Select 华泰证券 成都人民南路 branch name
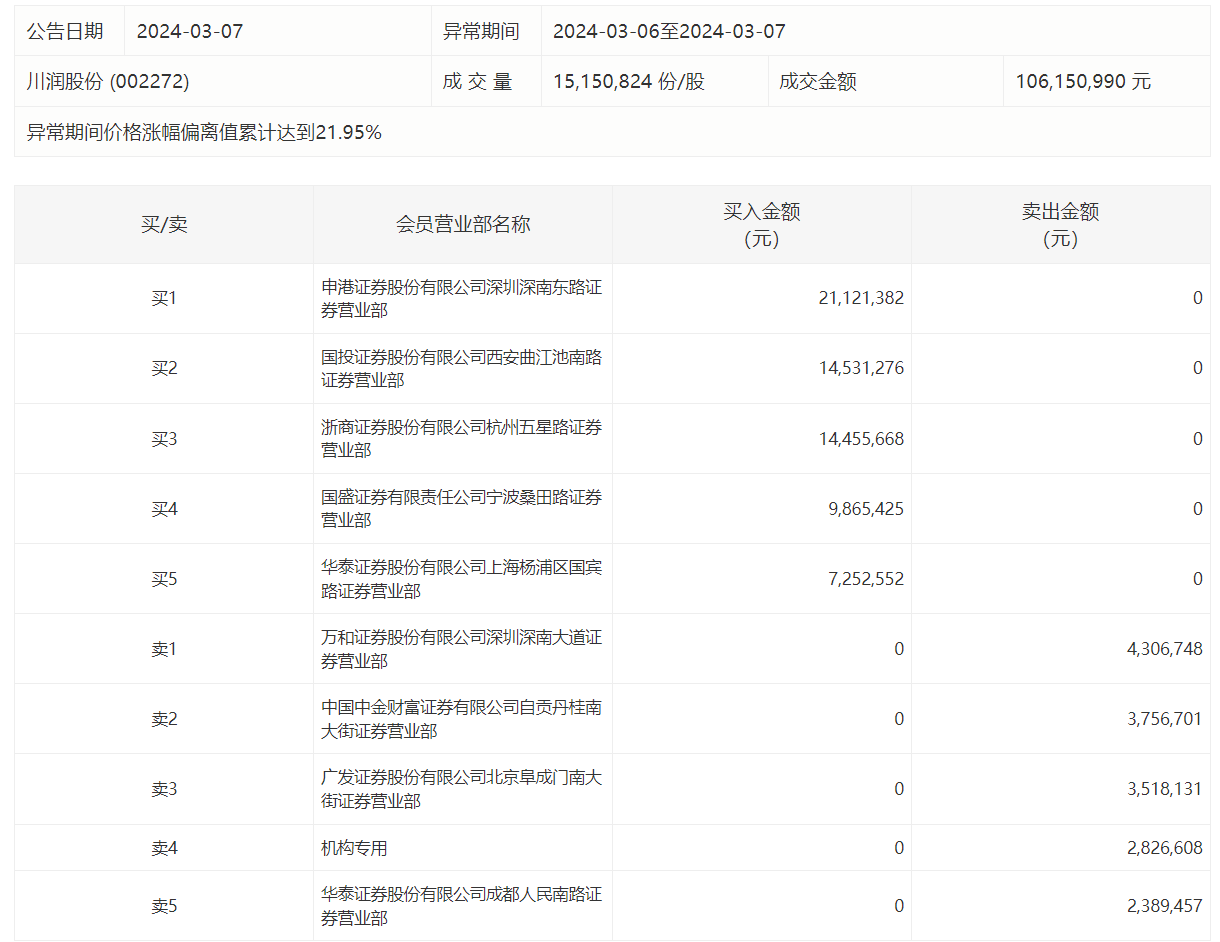Viewport: 1220px width, 942px height. (x=462, y=906)
